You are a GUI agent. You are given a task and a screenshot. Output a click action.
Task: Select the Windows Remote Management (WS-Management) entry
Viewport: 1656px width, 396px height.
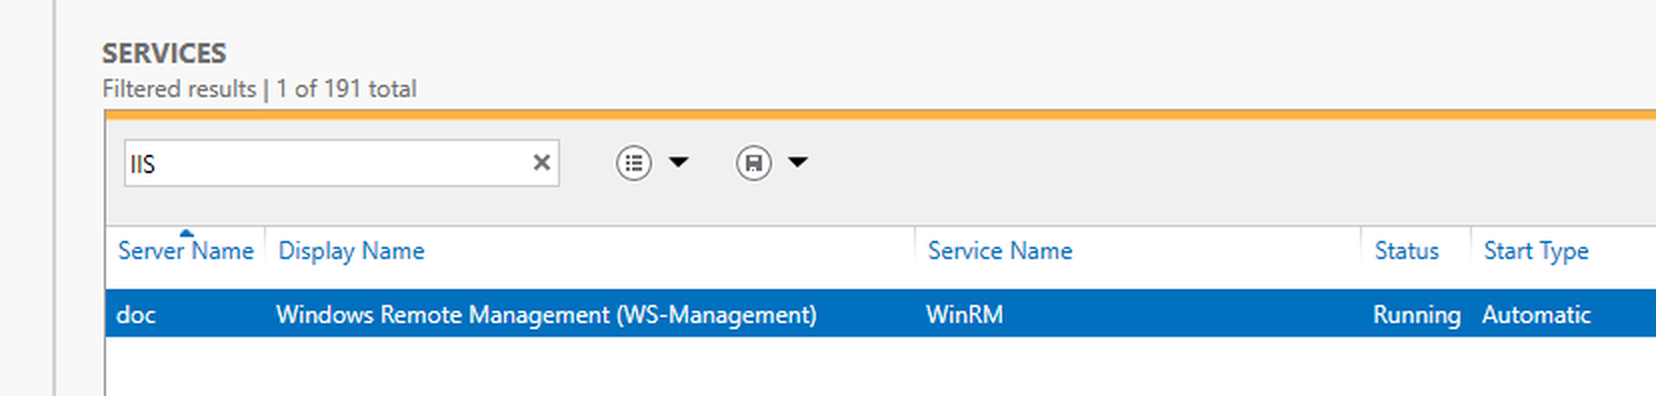coord(546,315)
